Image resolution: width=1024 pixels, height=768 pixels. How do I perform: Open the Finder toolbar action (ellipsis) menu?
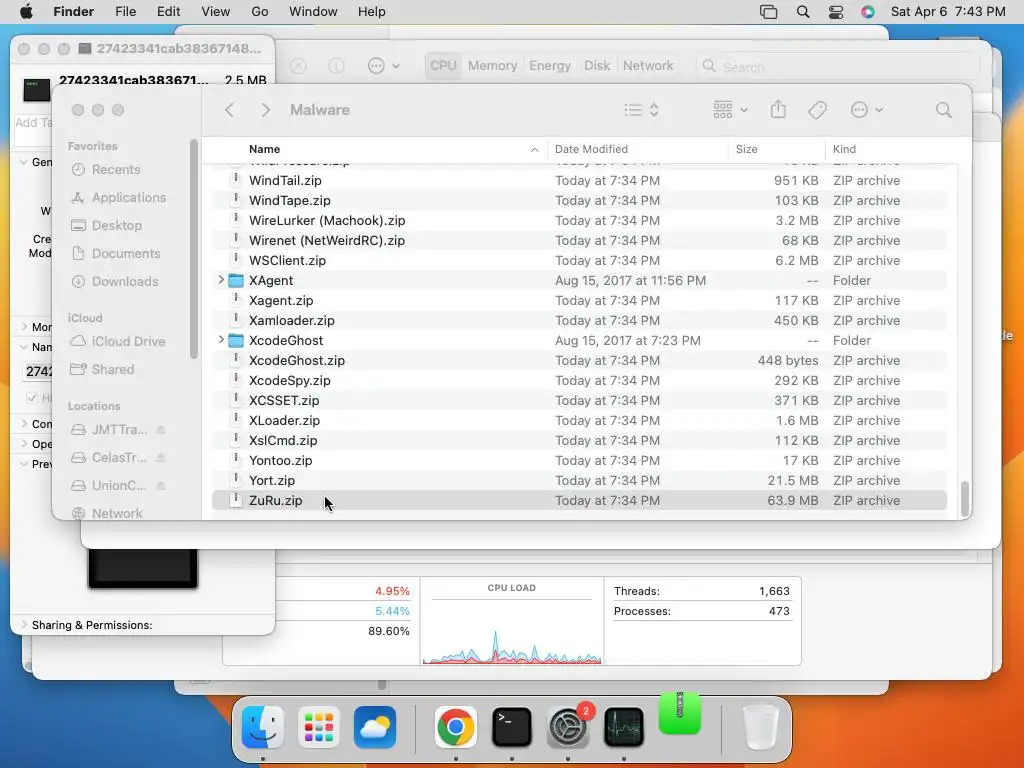tap(867, 110)
